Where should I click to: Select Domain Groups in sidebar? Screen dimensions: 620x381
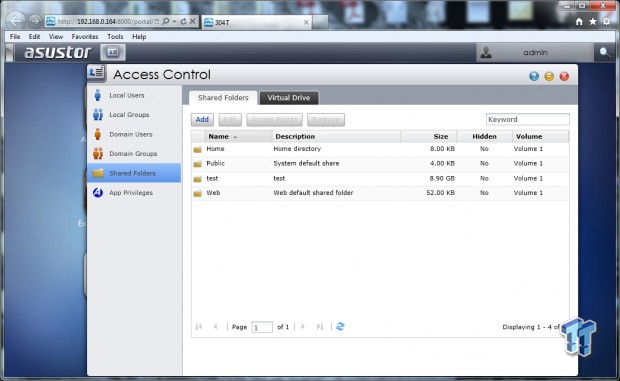(x=134, y=154)
